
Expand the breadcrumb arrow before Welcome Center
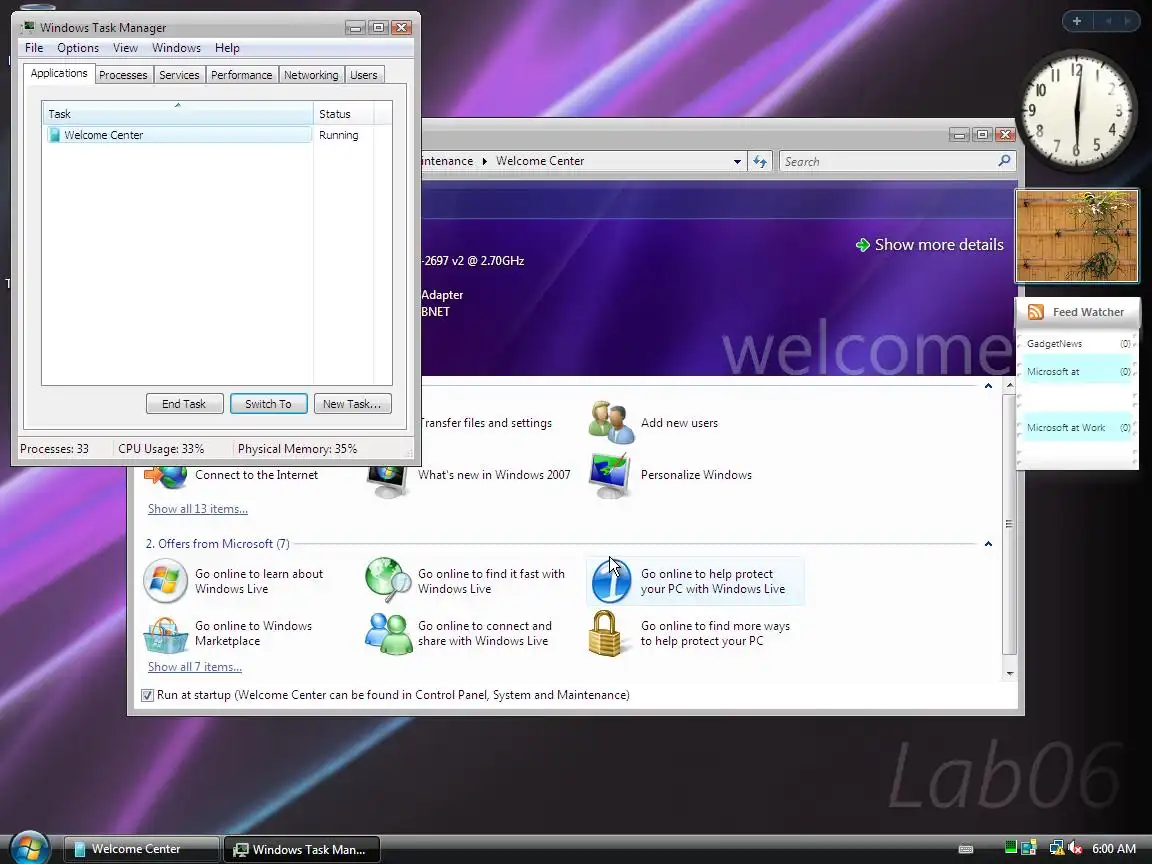click(484, 161)
